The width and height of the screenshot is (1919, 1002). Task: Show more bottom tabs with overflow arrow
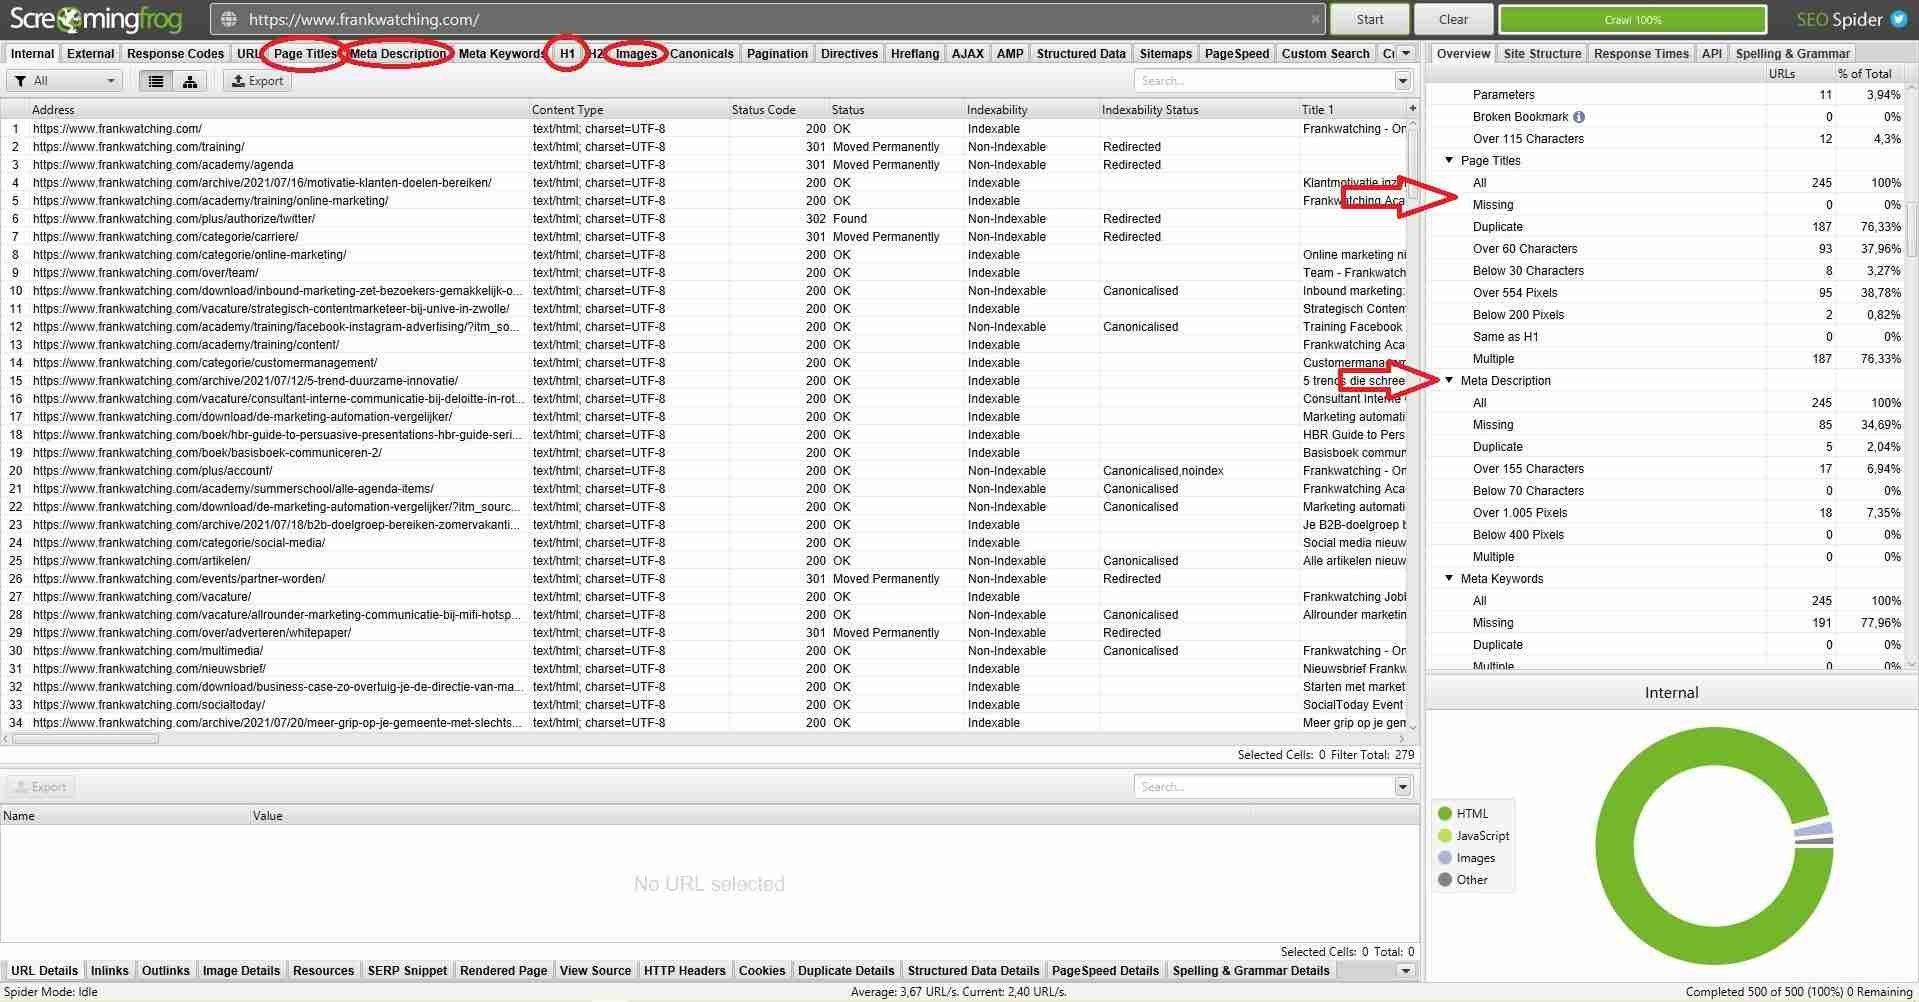pos(1404,971)
